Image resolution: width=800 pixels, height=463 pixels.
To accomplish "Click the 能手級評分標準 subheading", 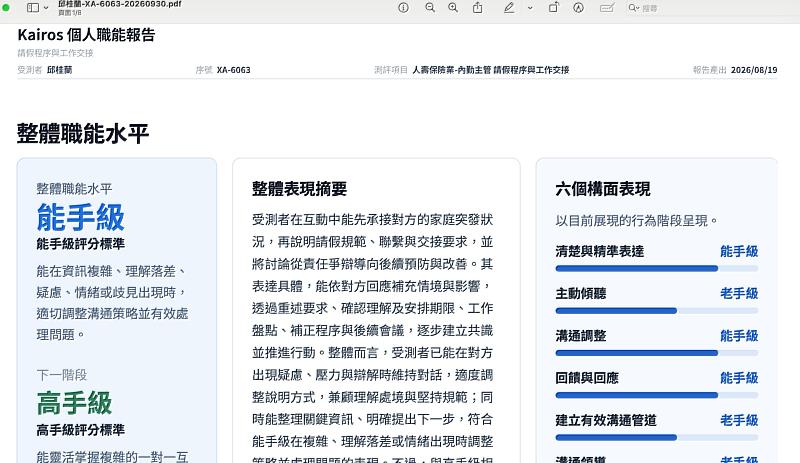I will click(x=81, y=244).
